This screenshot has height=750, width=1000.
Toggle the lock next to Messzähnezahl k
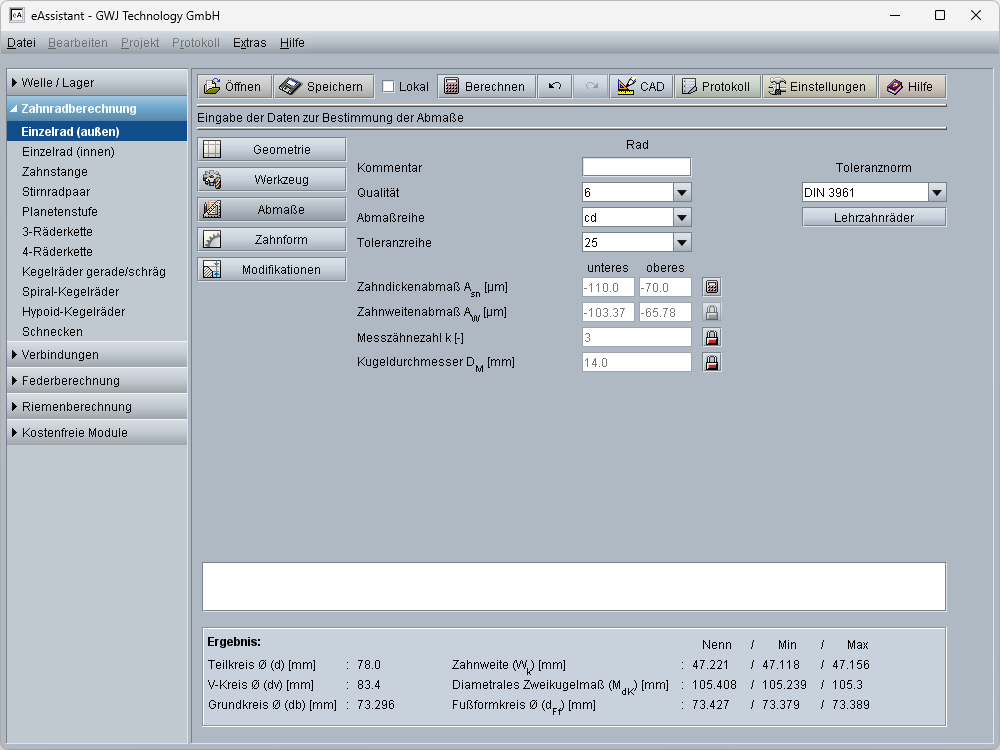coord(712,337)
